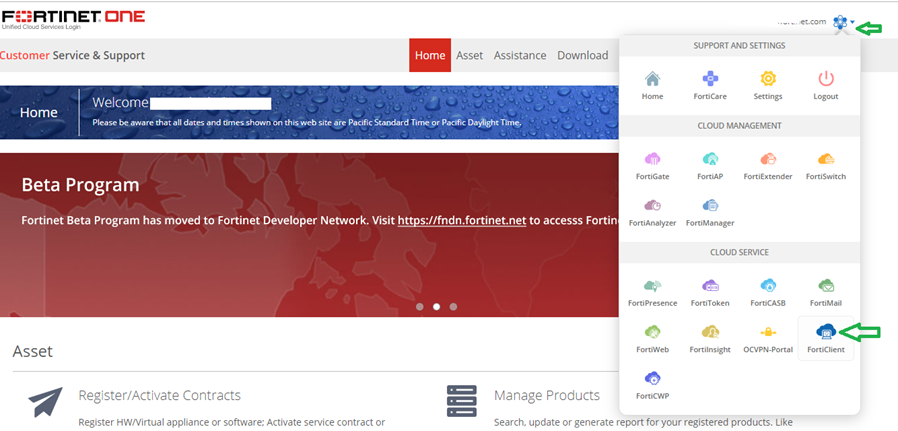This screenshot has height=431, width=898.
Task: Open FortiExtender cloud icon
Action: coord(768,159)
